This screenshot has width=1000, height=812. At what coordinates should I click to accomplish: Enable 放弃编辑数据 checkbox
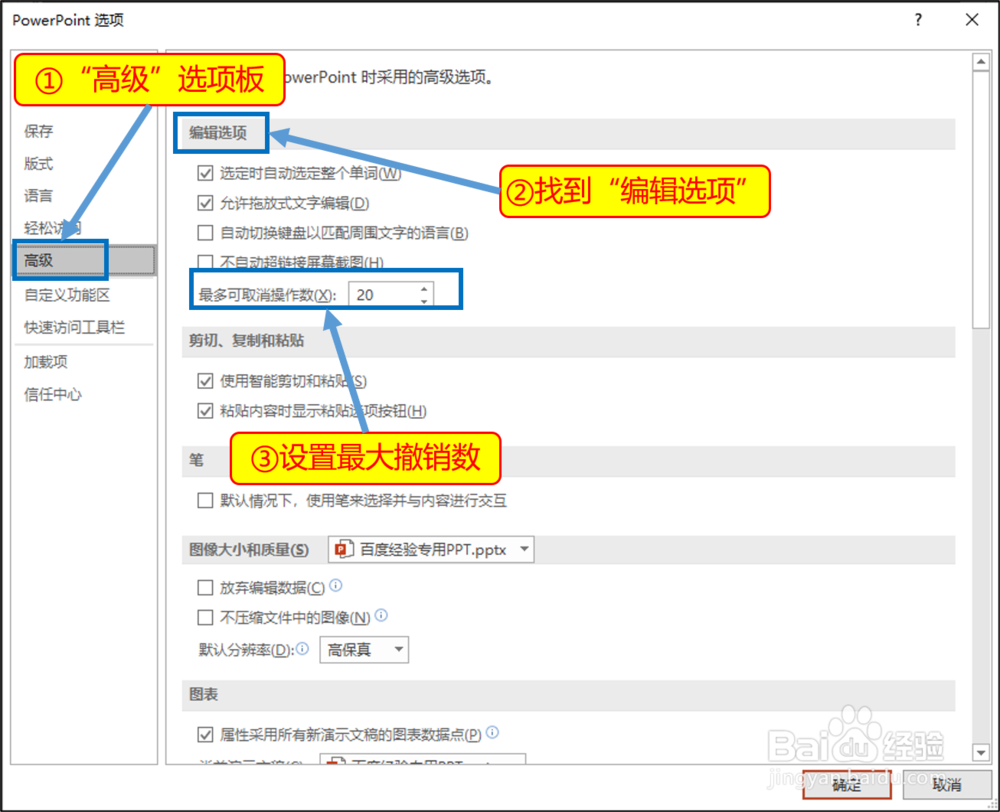205,587
